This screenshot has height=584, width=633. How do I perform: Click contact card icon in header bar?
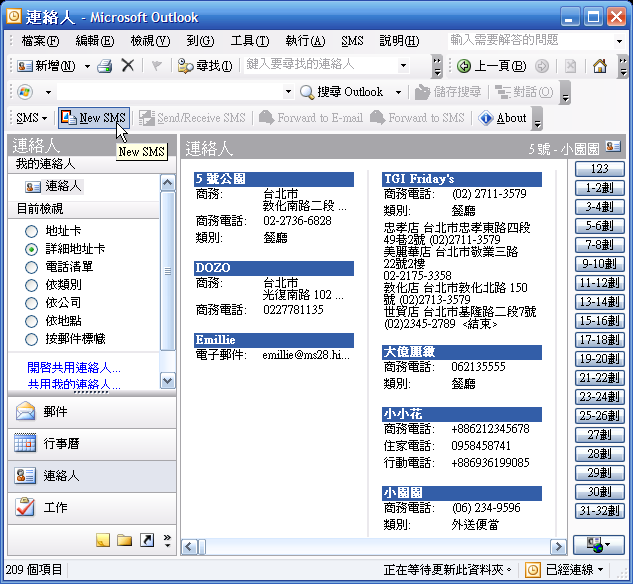[613, 146]
